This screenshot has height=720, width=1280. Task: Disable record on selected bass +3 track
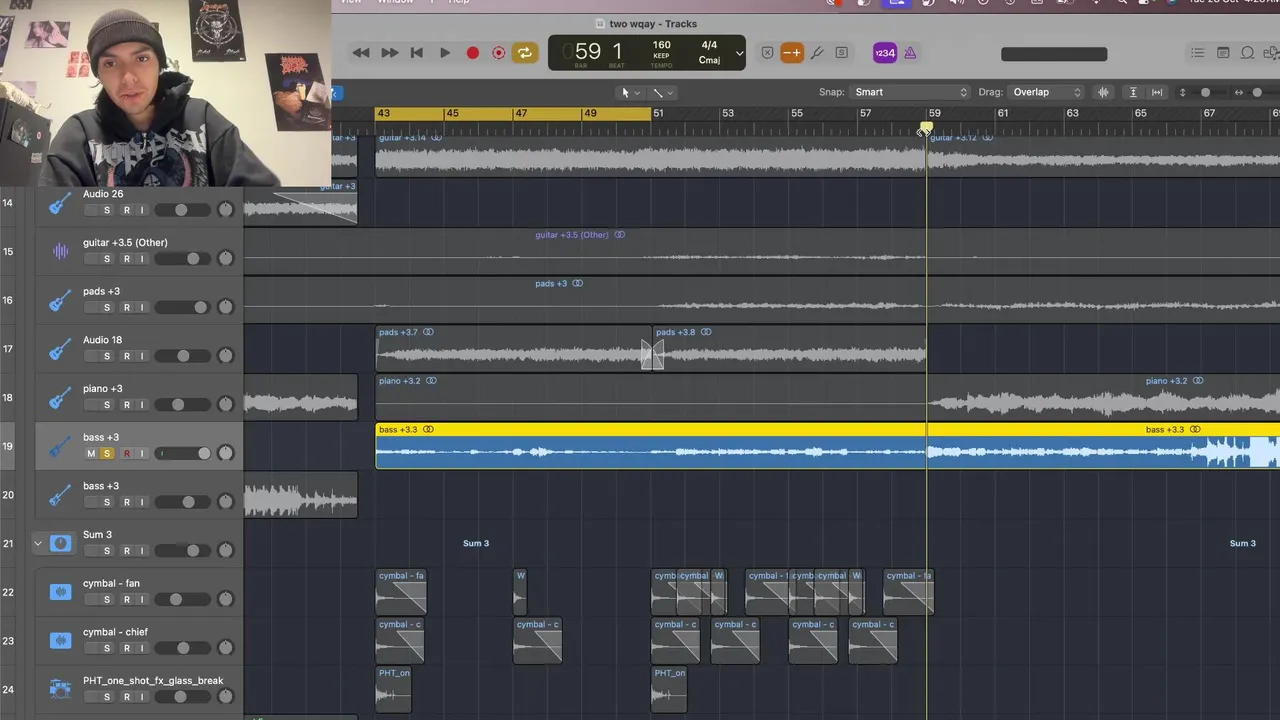(x=126, y=453)
